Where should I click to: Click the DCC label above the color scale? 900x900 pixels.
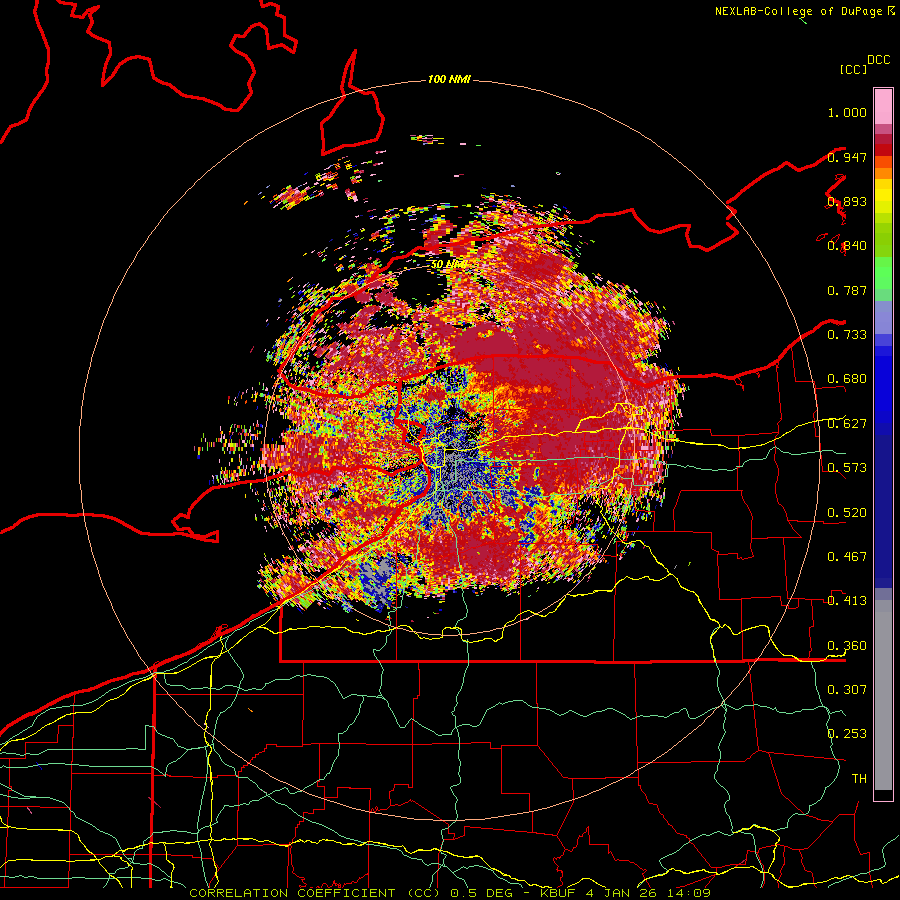879,60
